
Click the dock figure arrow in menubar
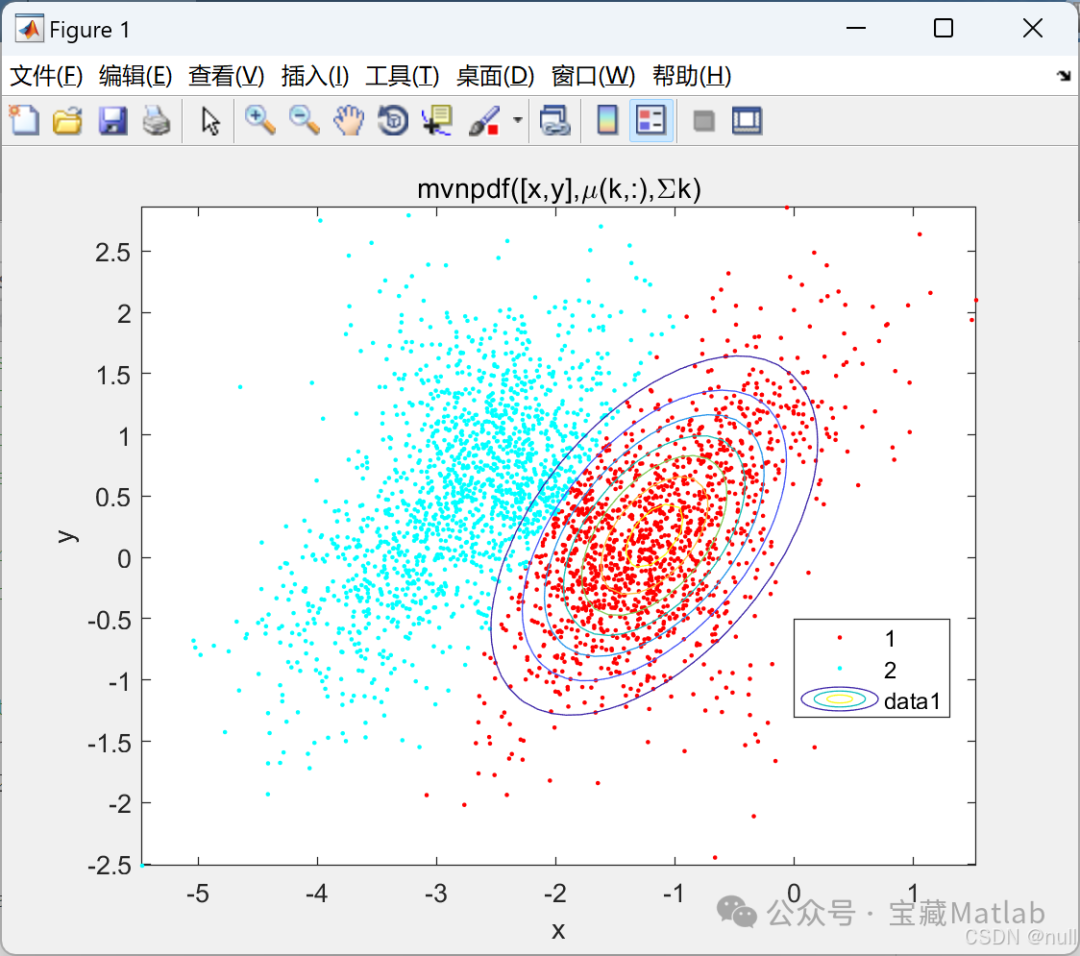pyautogui.click(x=1063, y=76)
